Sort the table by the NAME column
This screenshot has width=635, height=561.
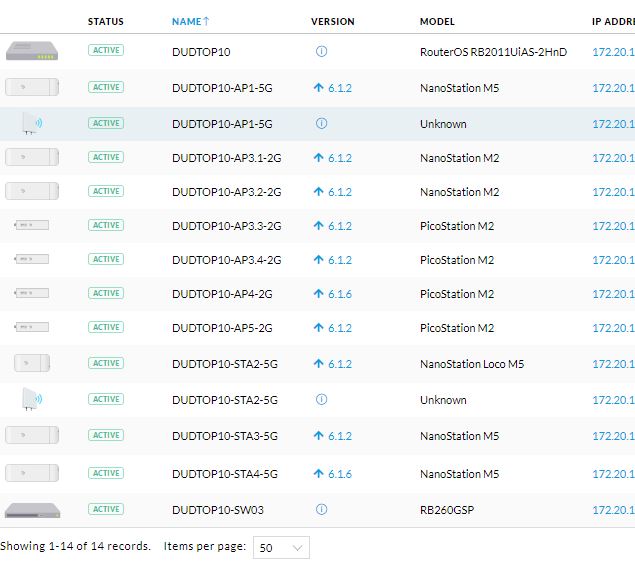click(x=190, y=21)
